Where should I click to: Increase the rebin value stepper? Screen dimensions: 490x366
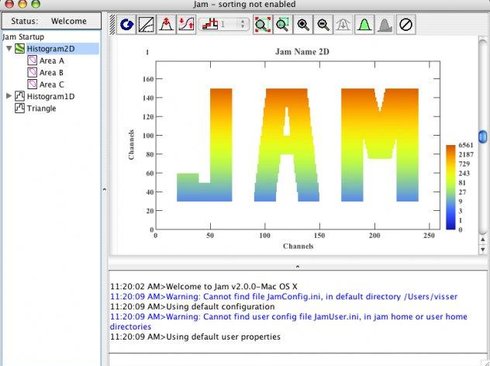coord(243,21)
